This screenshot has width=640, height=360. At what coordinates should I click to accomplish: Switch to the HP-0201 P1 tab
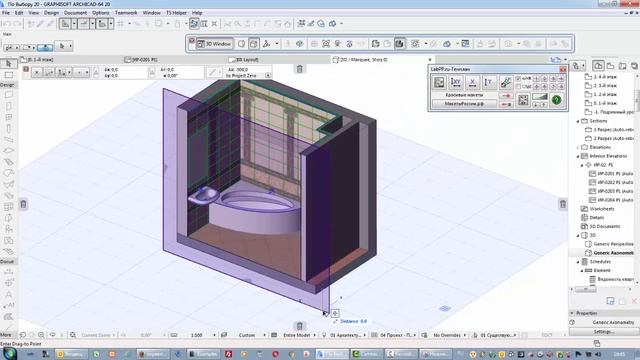coord(141,60)
